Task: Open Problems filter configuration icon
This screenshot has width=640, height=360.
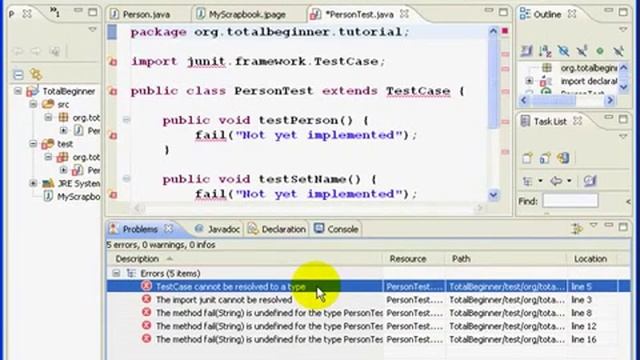Action: coord(577,229)
